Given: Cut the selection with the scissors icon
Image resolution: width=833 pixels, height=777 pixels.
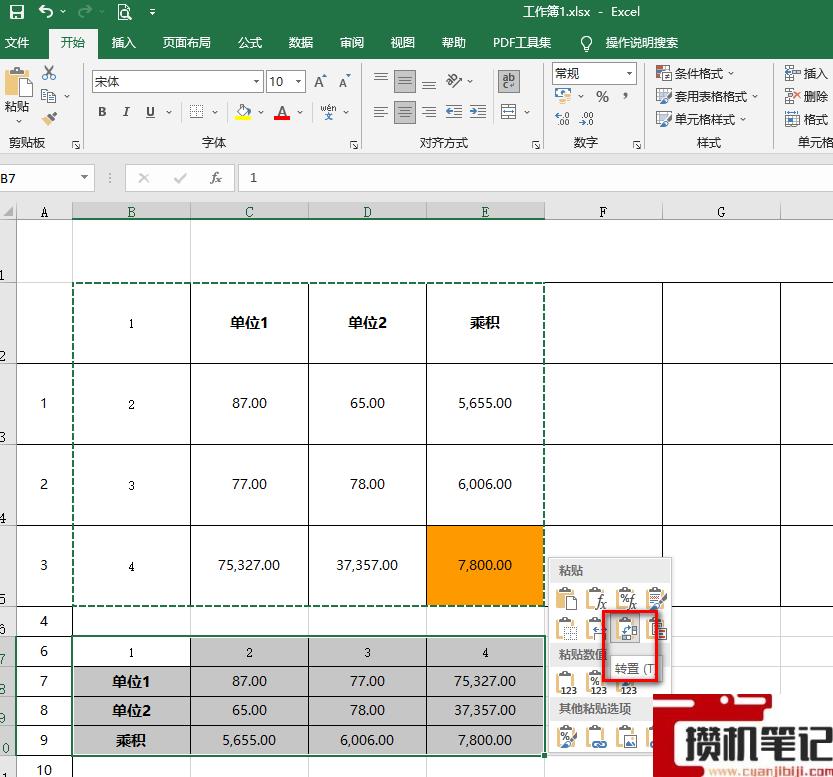Looking at the screenshot, I should tap(49, 73).
